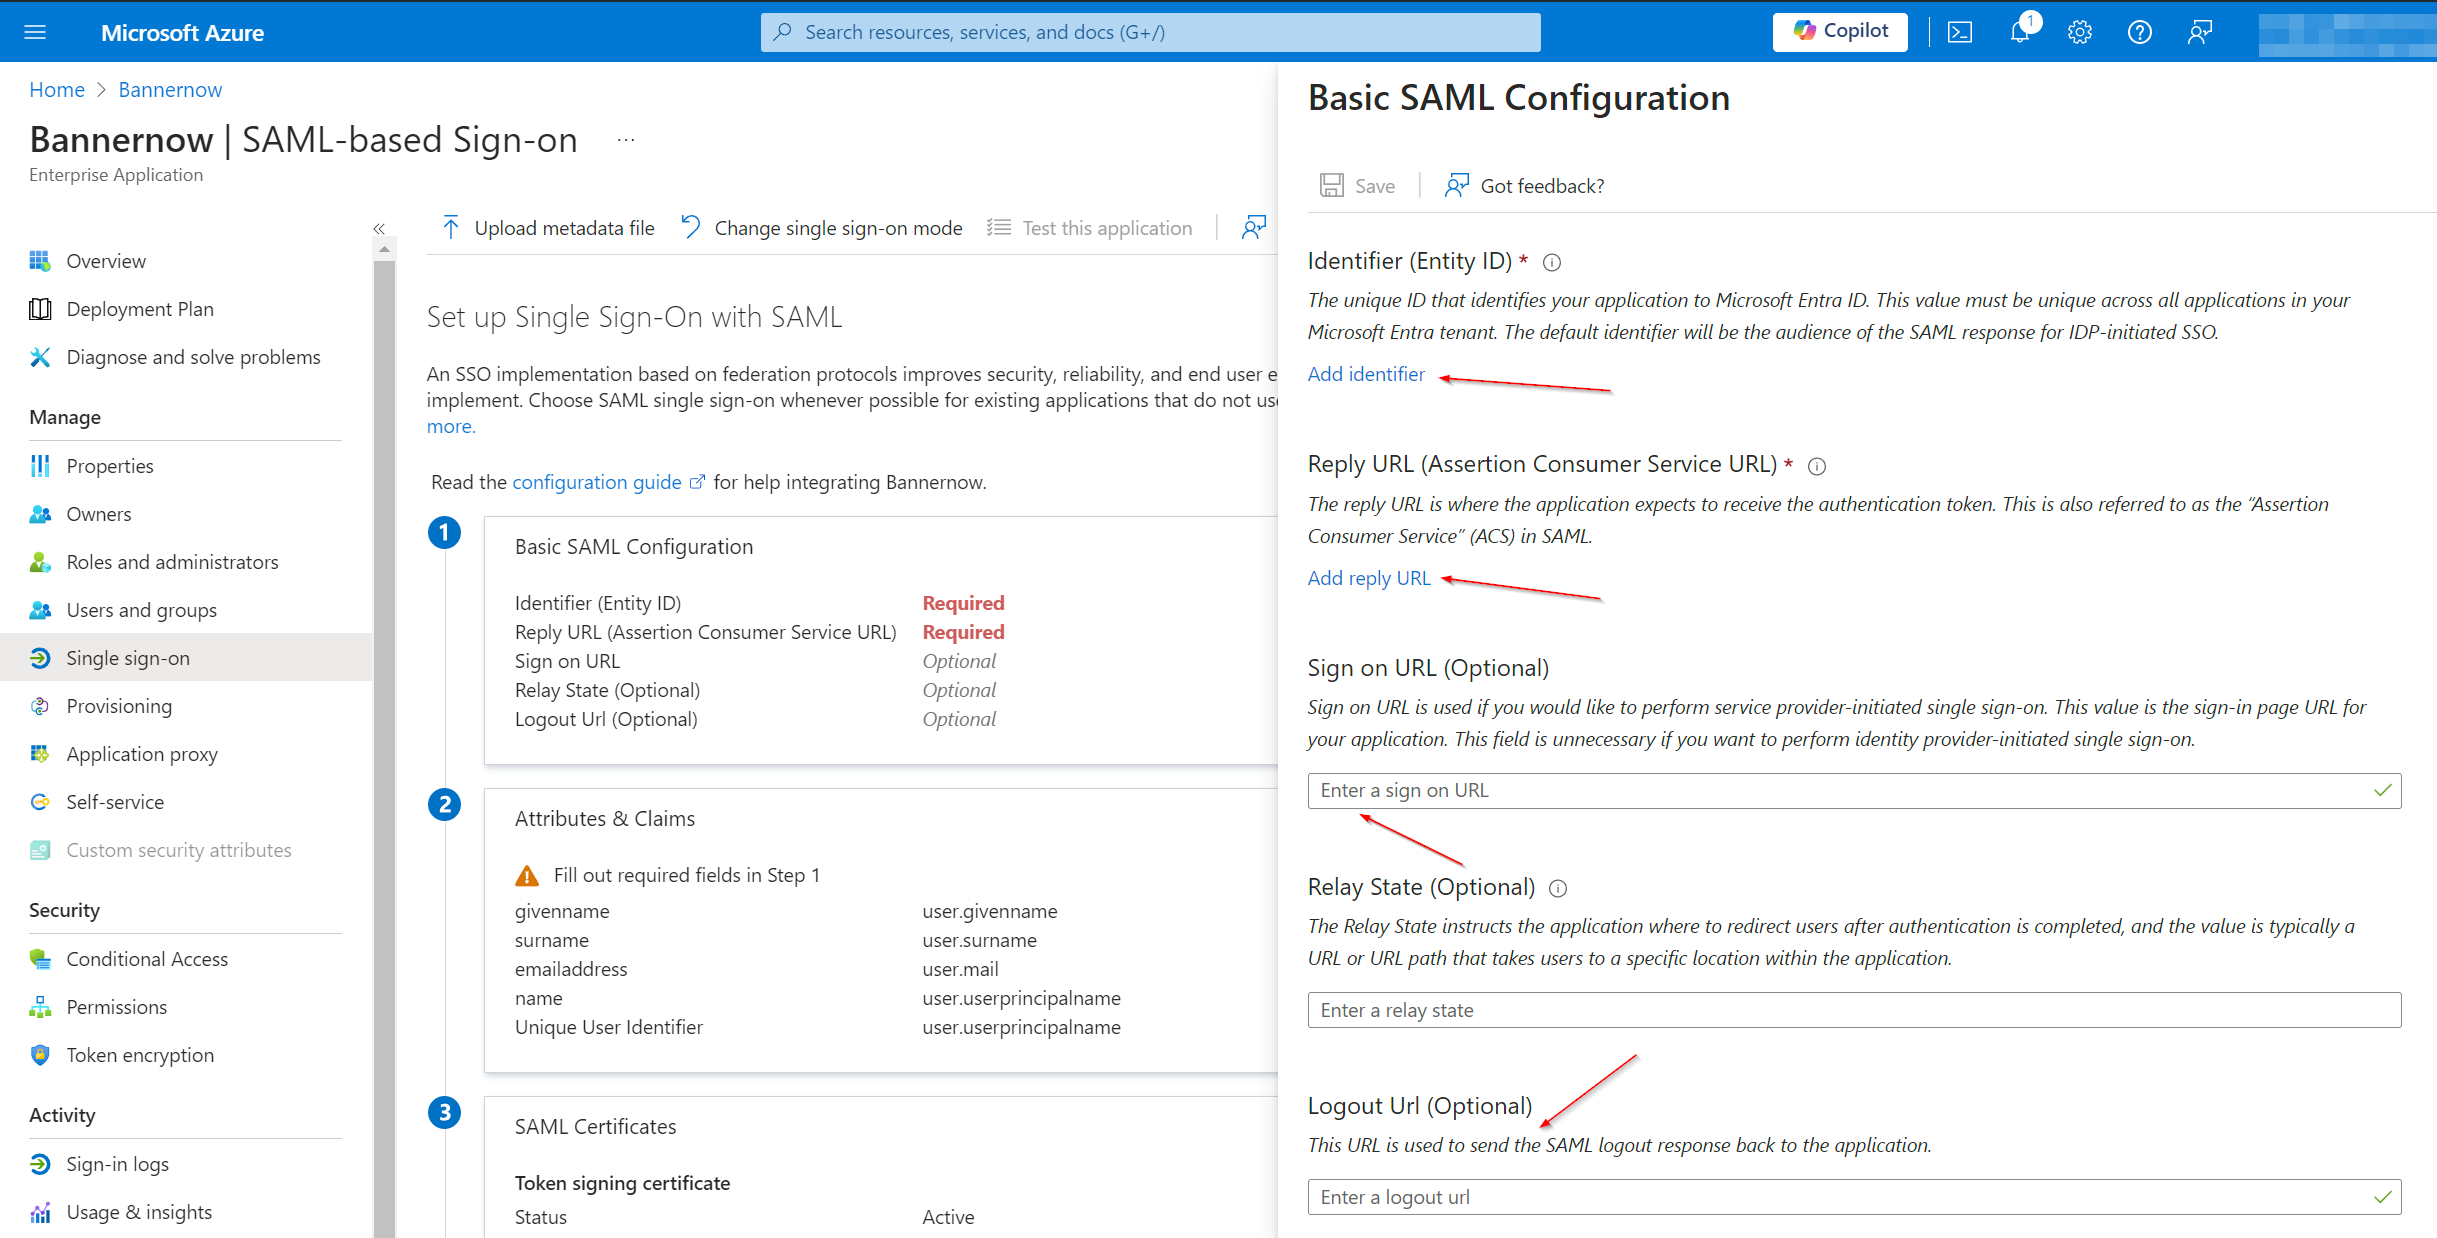Viewport: 2437px width, 1238px height.
Task: Select Single sign-on menu item
Action: [x=186, y=658]
